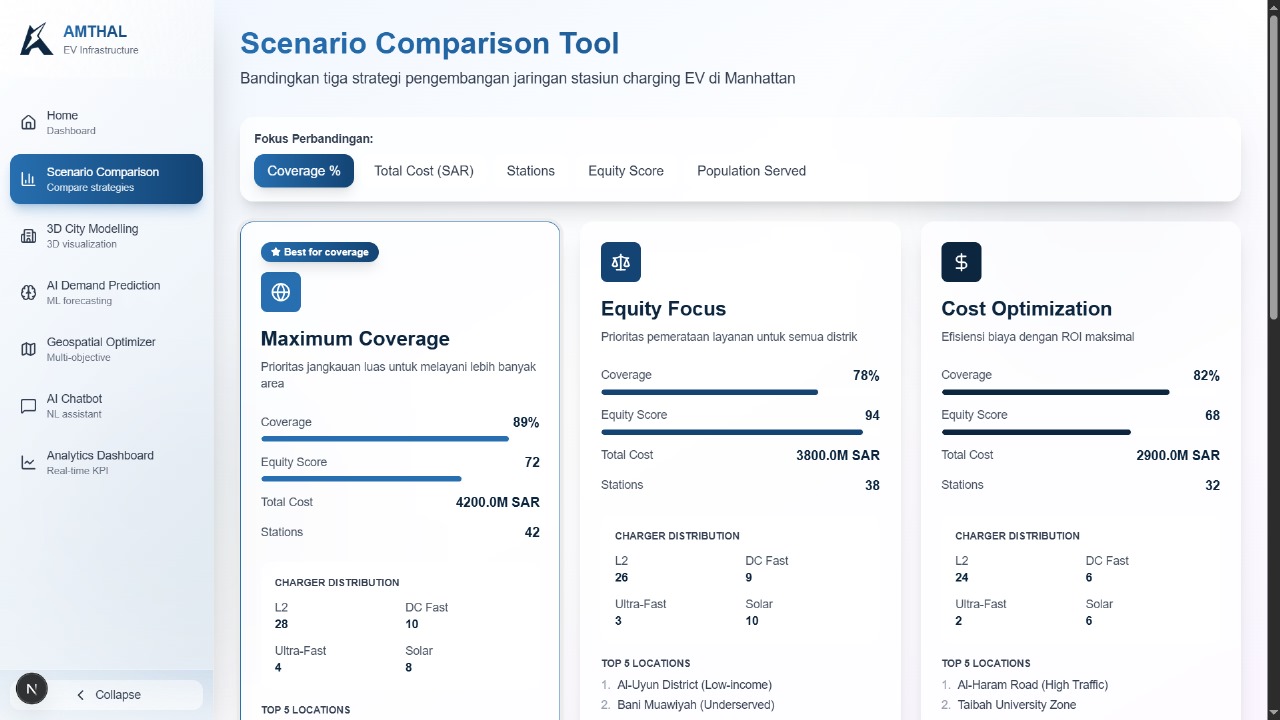This screenshot has height=720, width=1280.
Task: Click the 82% coverage value
Action: pyautogui.click(x=1206, y=376)
